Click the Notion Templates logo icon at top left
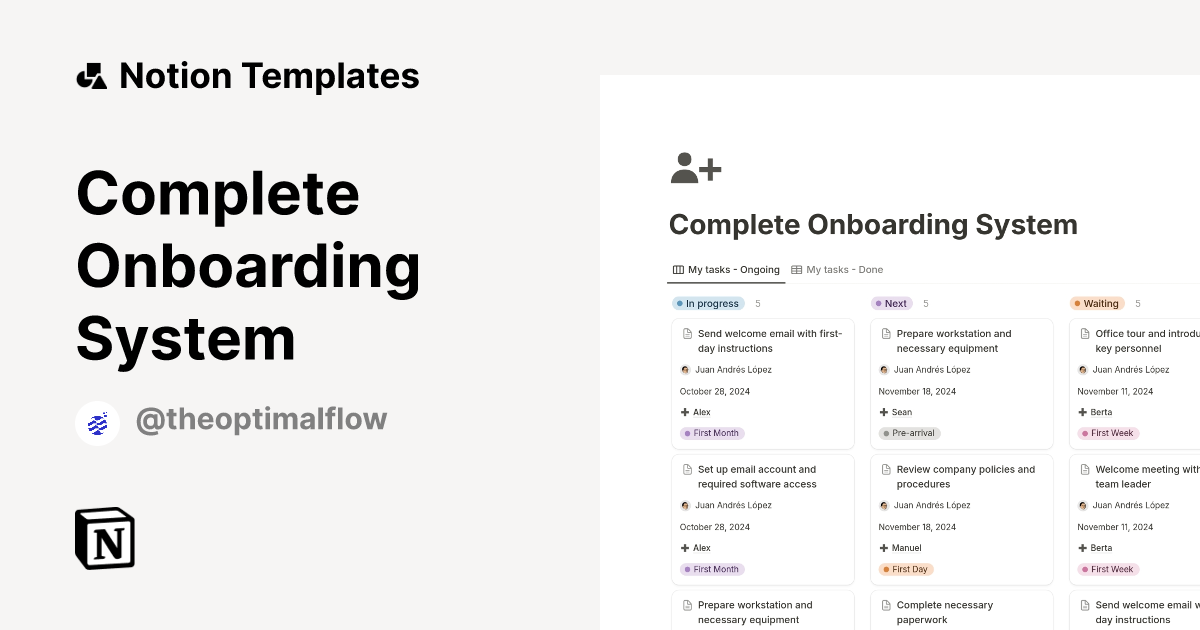The height and width of the screenshot is (630, 1200). [x=90, y=74]
